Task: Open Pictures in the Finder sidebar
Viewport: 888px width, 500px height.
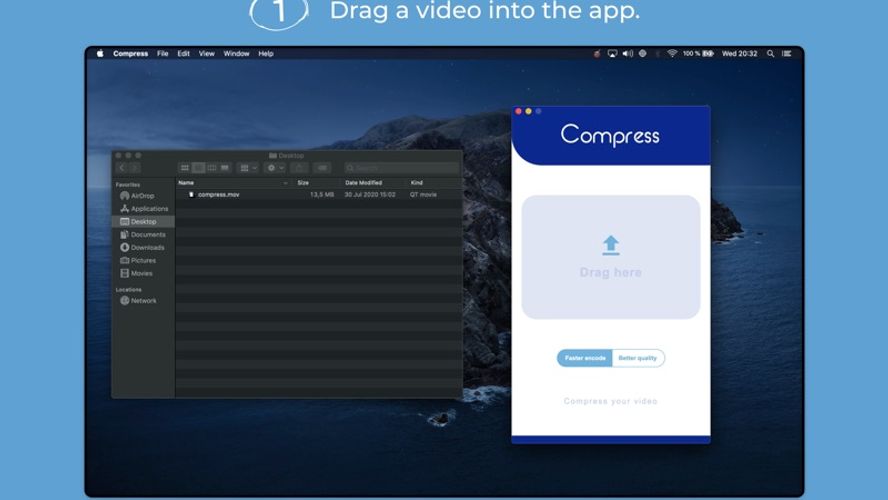Action: pyautogui.click(x=138, y=260)
